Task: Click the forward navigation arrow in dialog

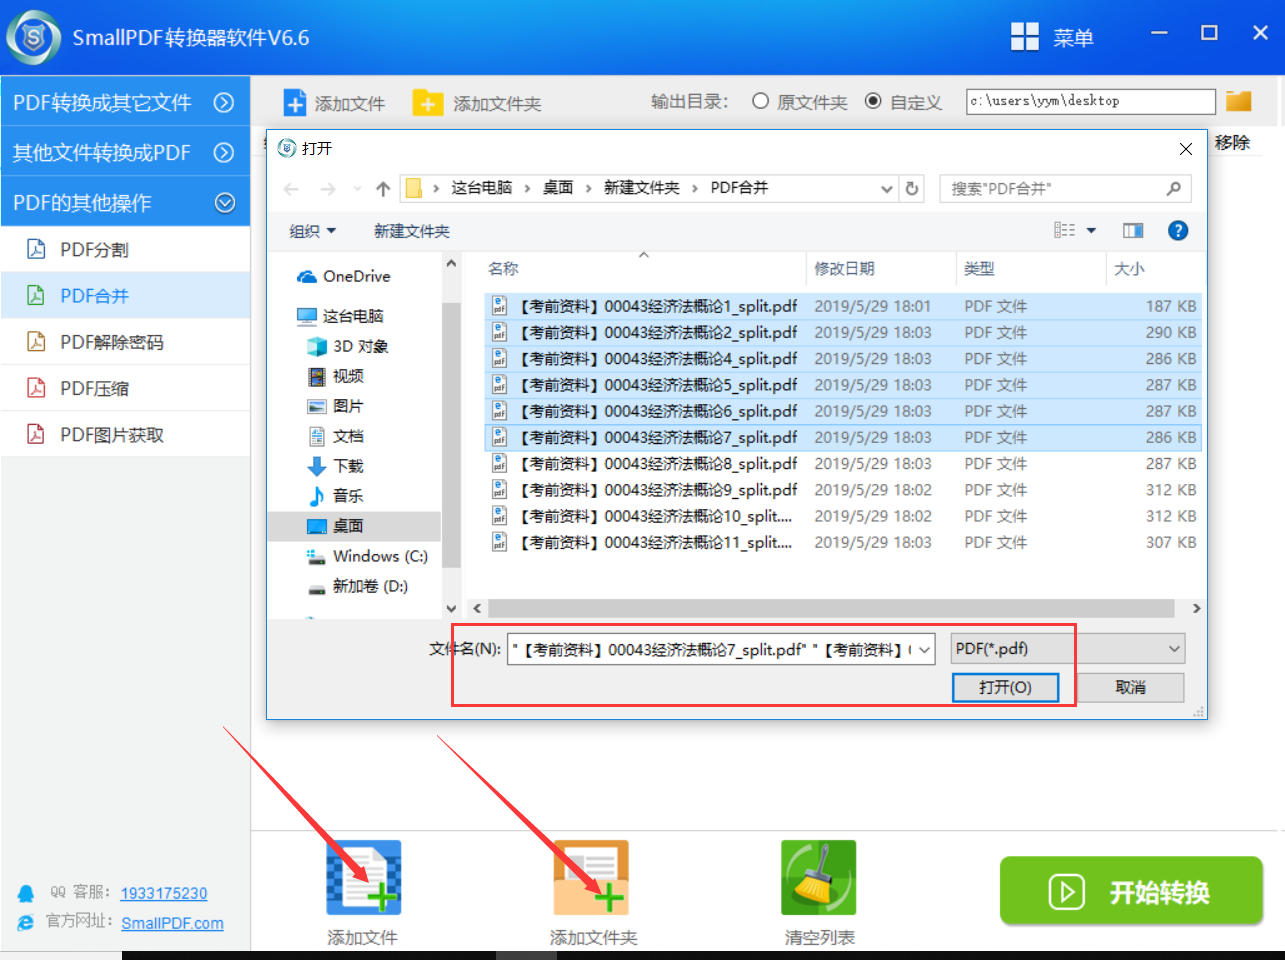Action: (x=328, y=188)
